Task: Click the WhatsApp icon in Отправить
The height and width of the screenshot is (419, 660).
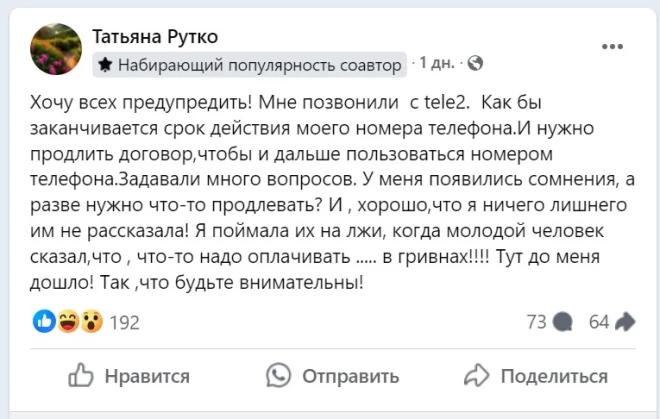Action: click(x=278, y=376)
